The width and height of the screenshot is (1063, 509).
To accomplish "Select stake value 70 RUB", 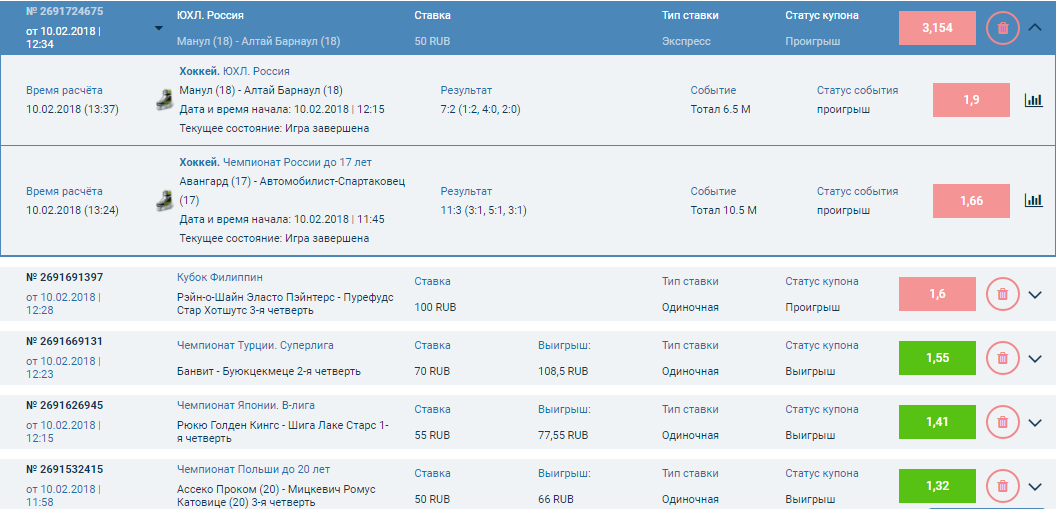I will point(433,371).
